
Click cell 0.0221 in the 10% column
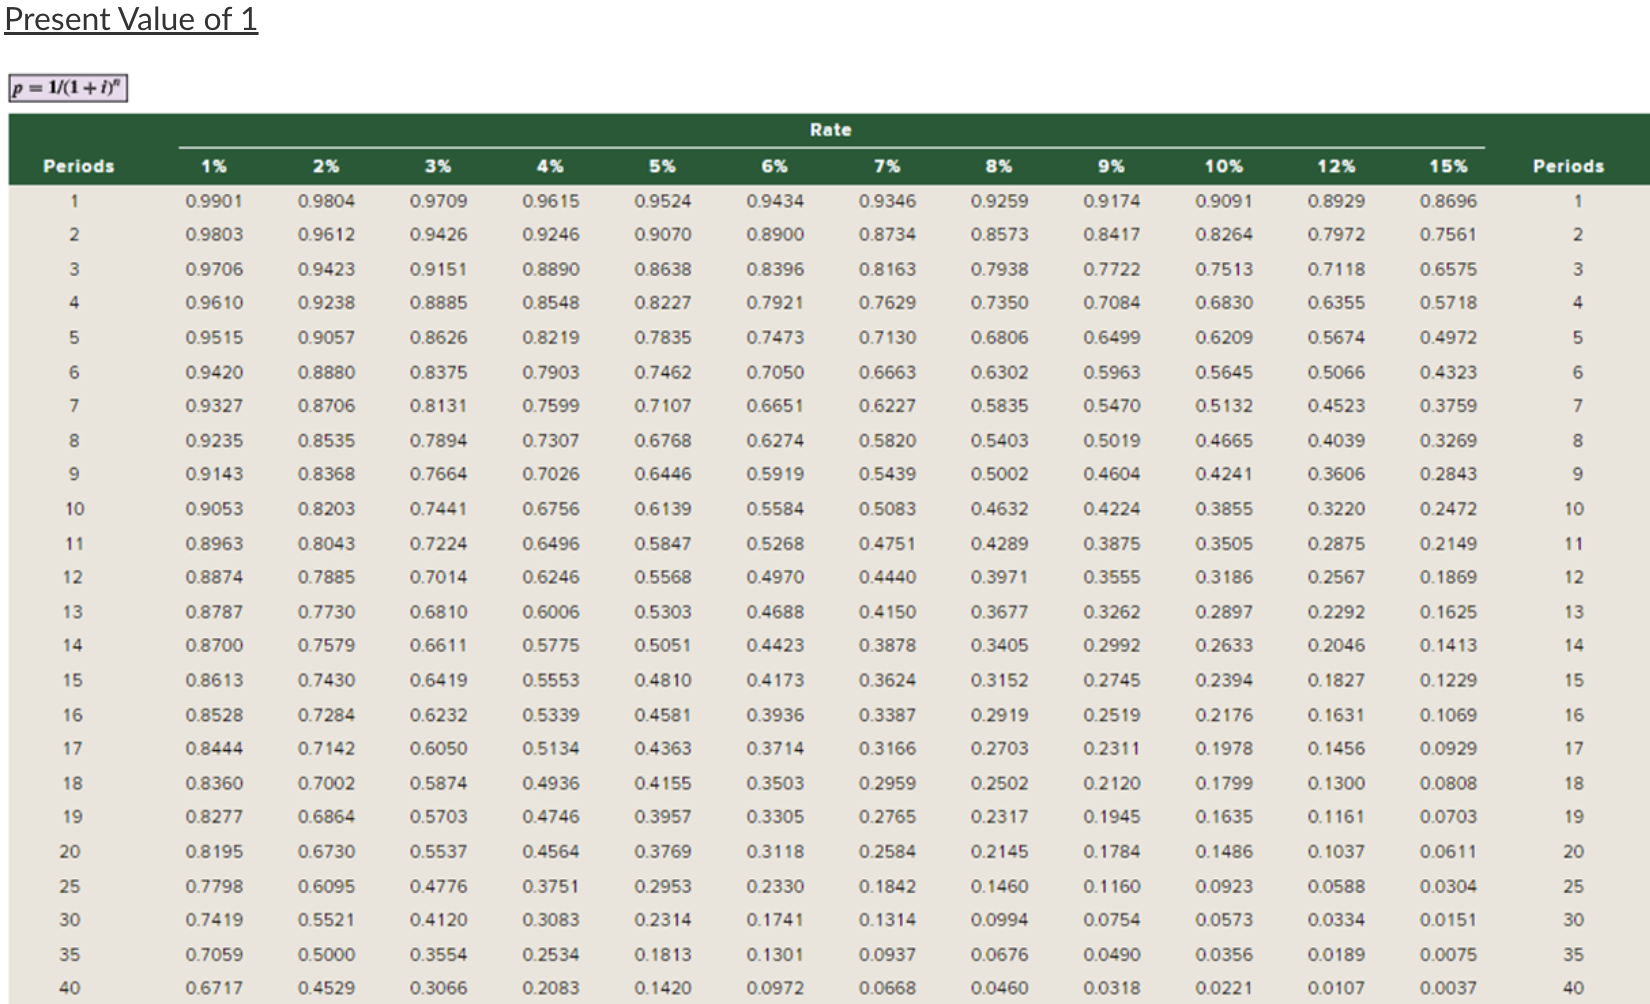pyautogui.click(x=1224, y=988)
